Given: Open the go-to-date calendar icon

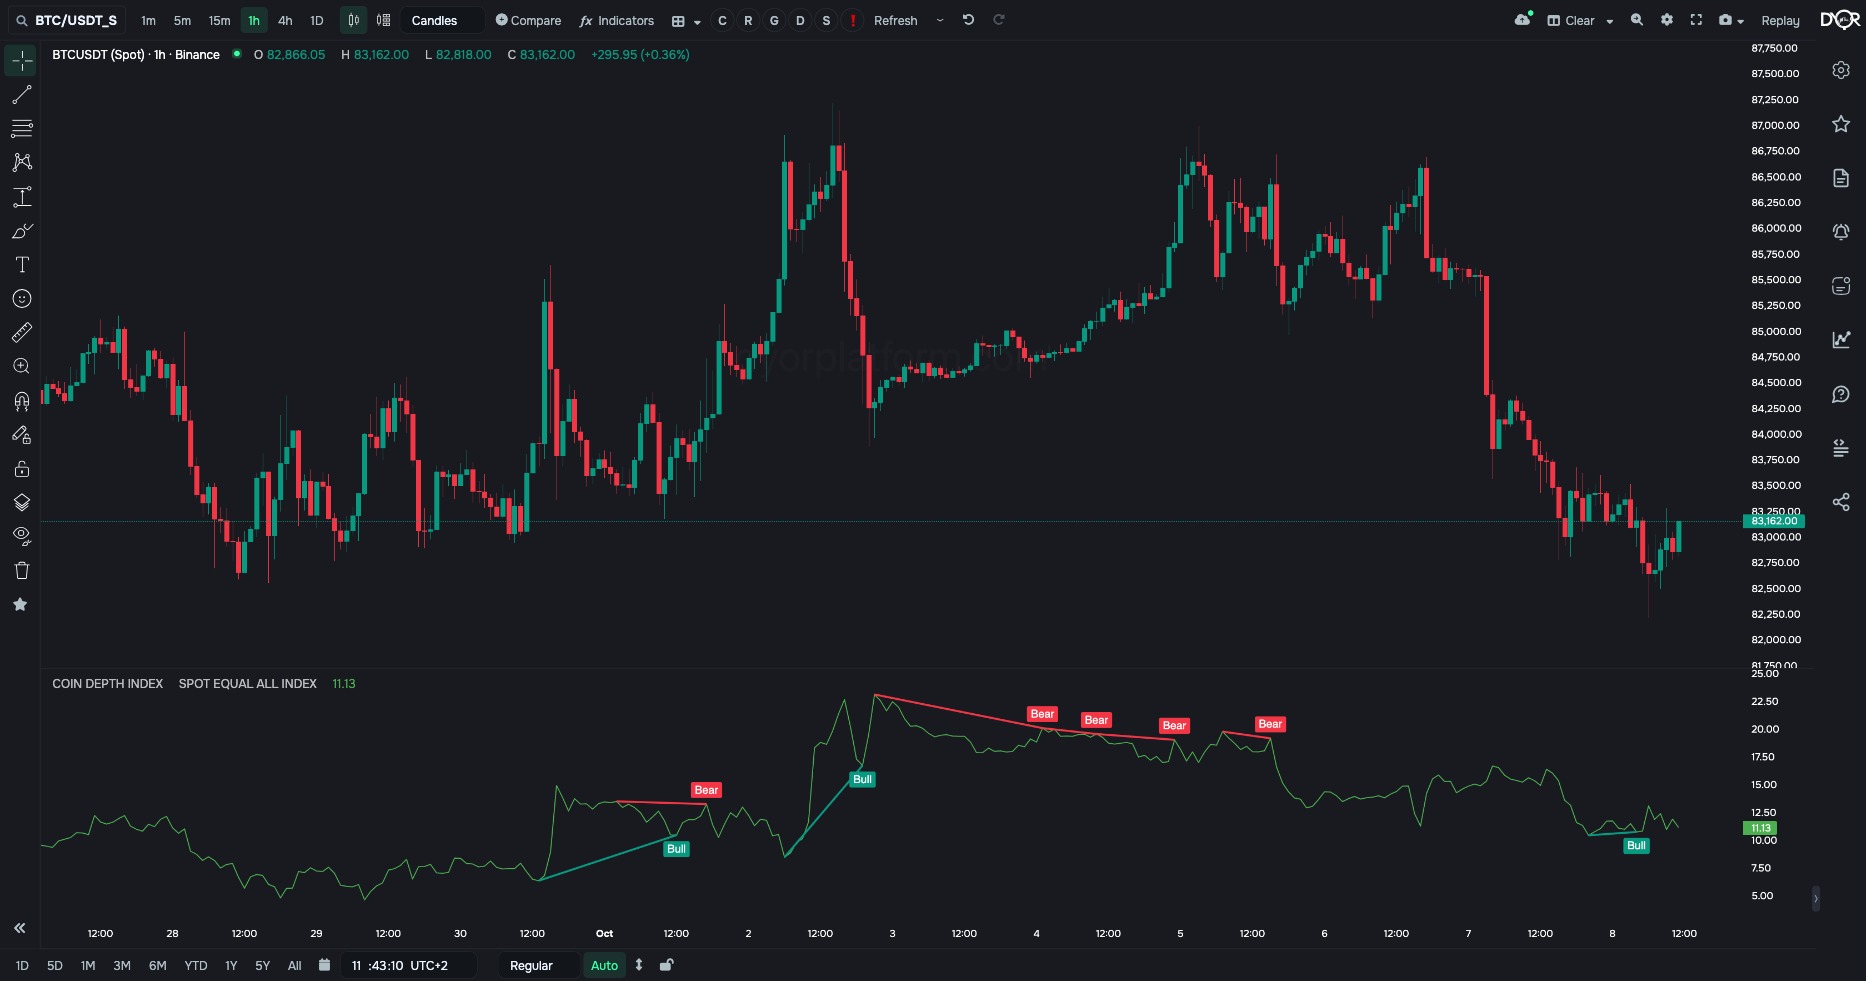Looking at the screenshot, I should (324, 965).
